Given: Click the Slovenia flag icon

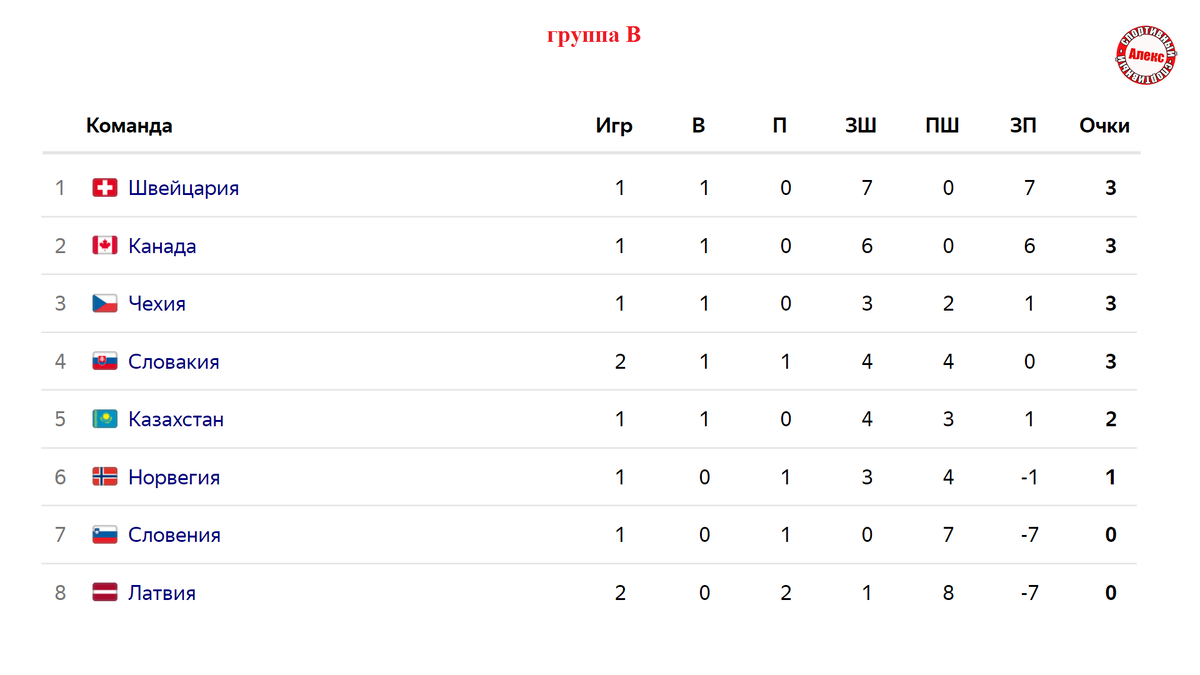Looking at the screenshot, I should pos(105,535).
